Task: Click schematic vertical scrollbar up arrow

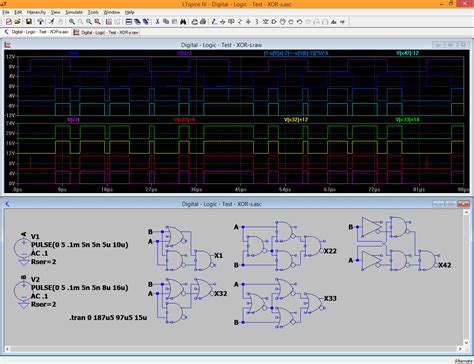Action: click(x=466, y=212)
